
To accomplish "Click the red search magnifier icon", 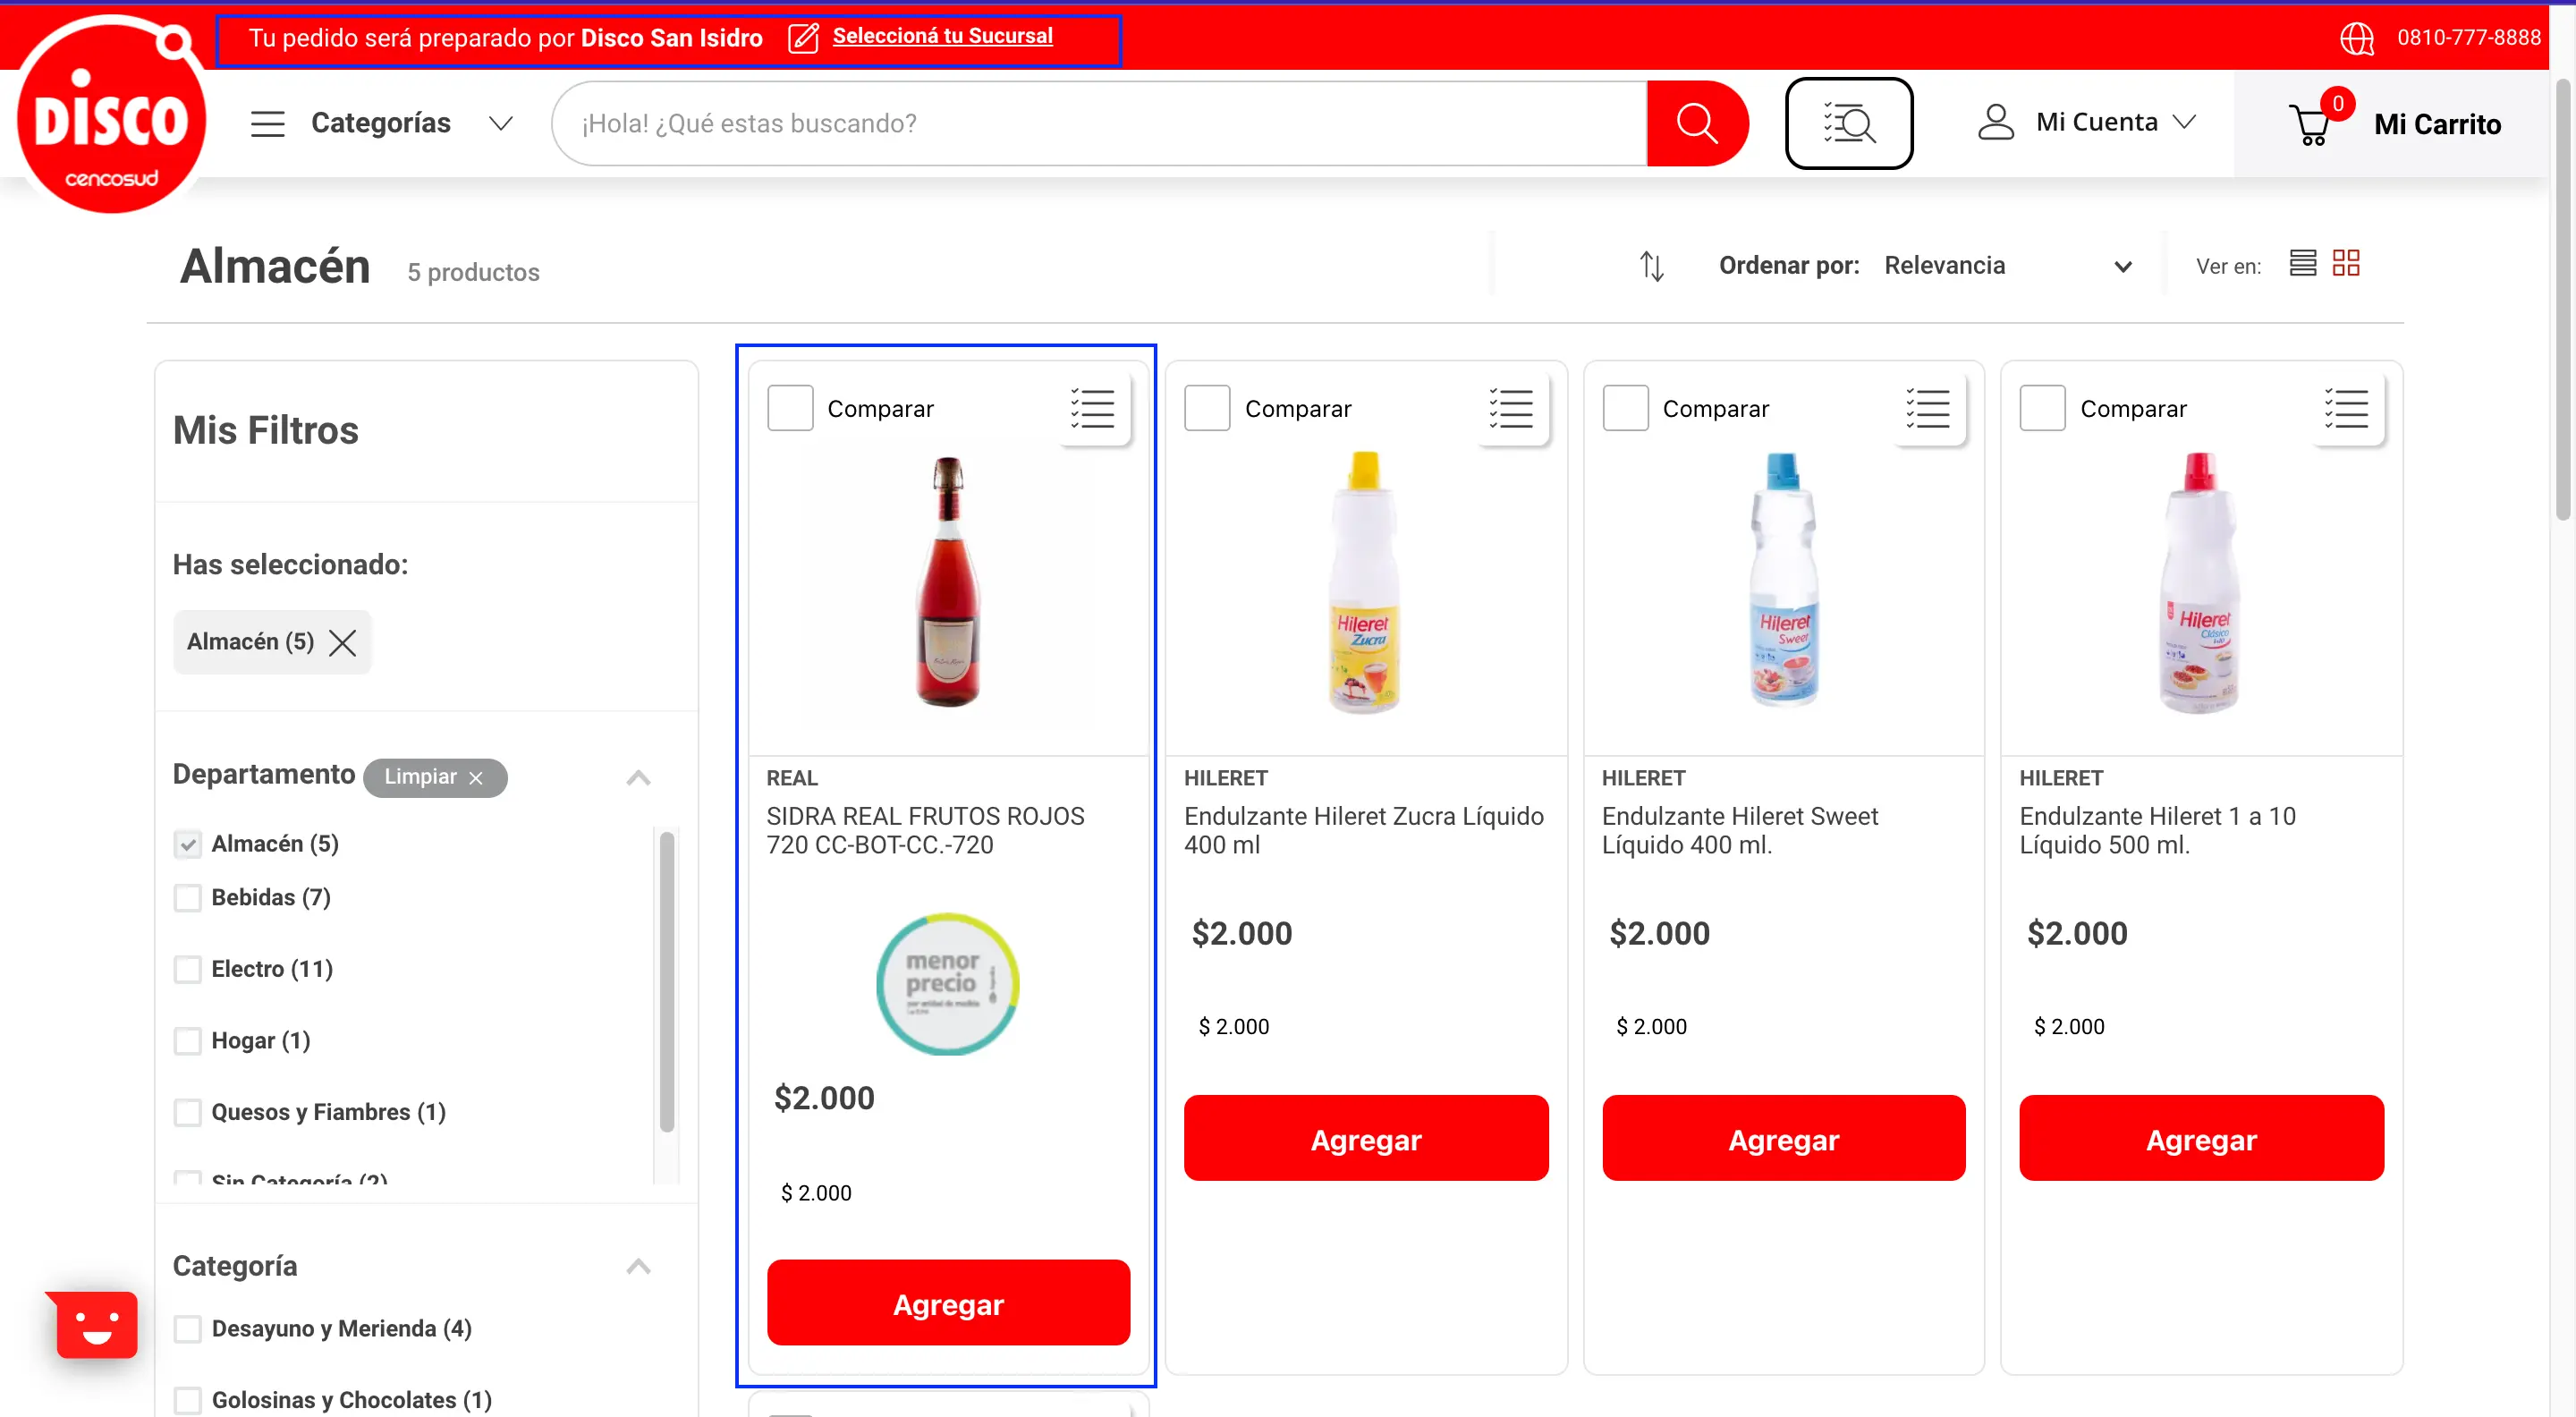I will pos(1697,122).
